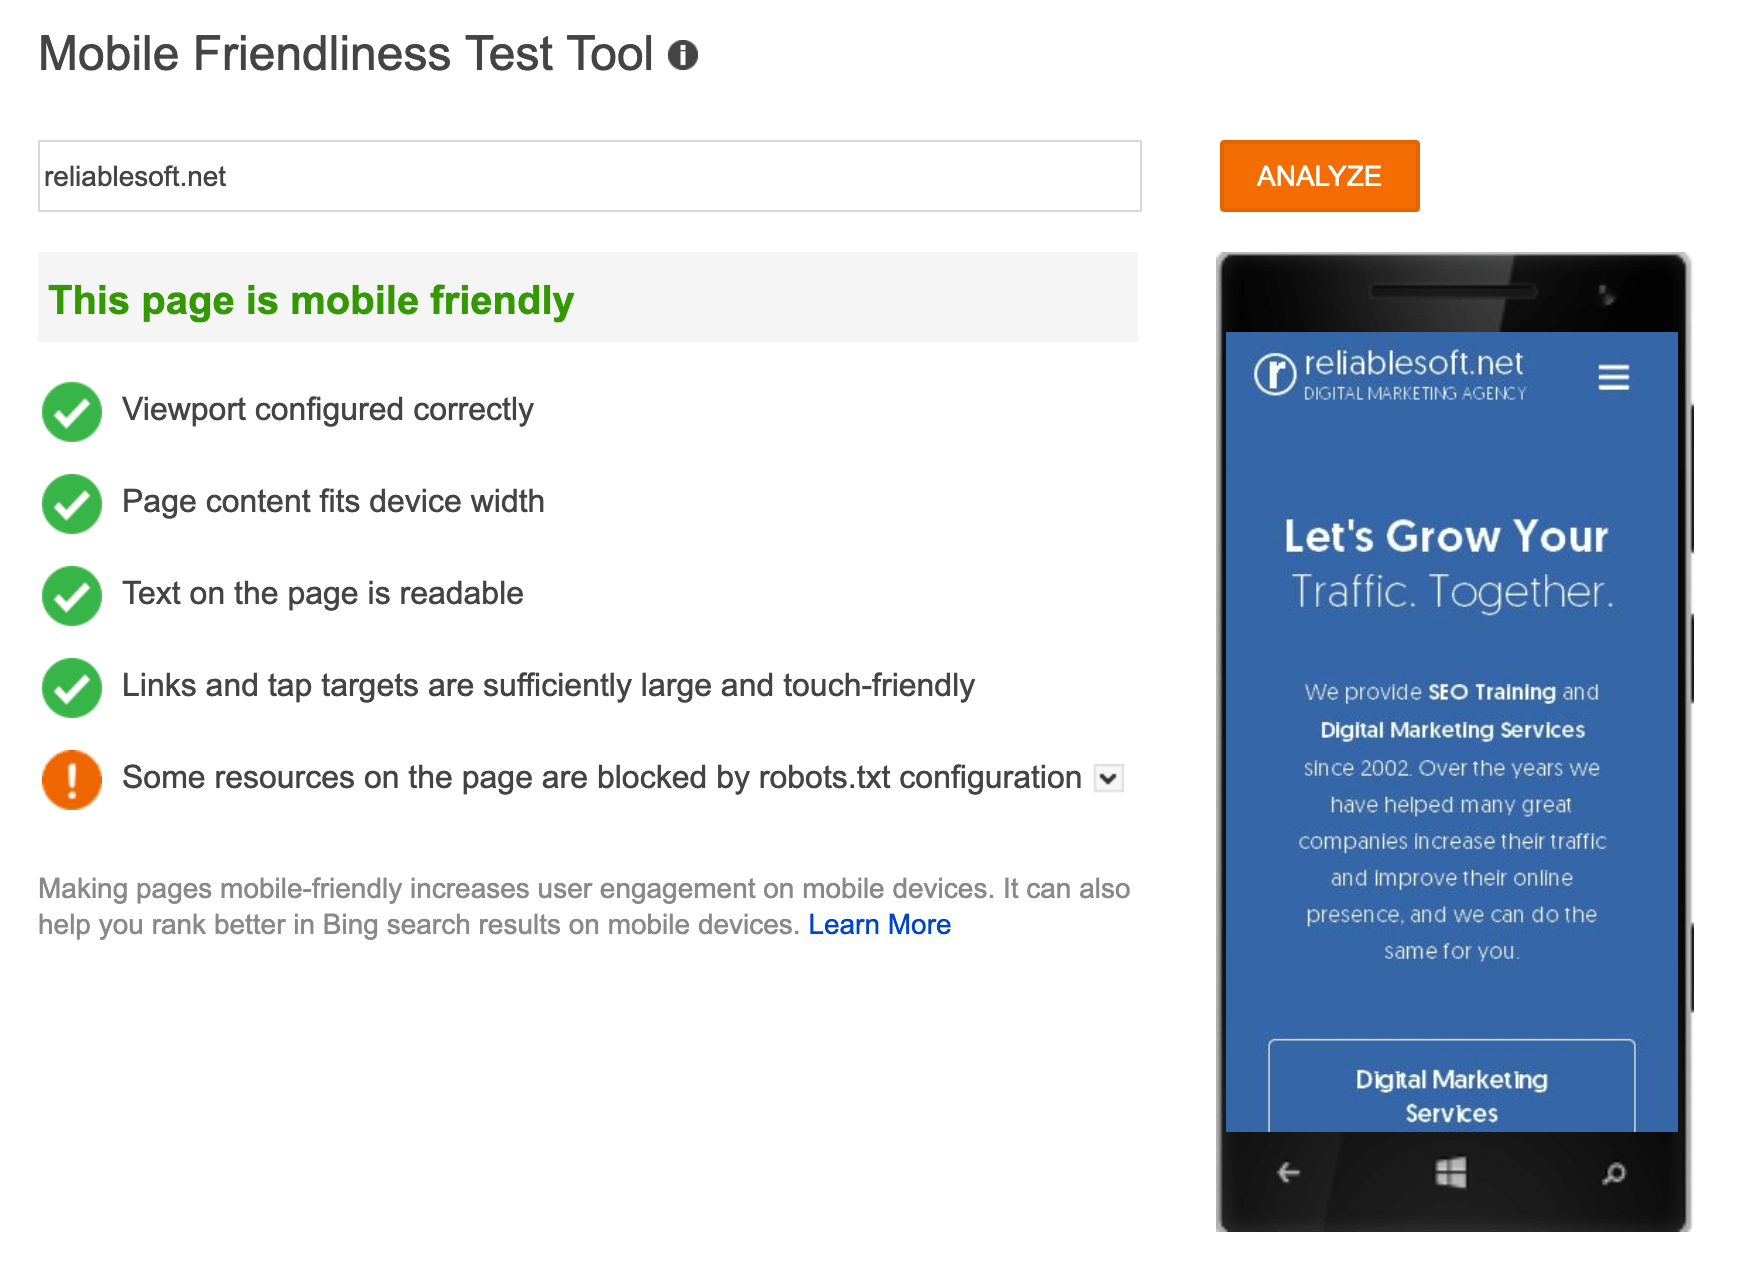Click the reliablesoft.net logo in the preview

[x=1390, y=375]
